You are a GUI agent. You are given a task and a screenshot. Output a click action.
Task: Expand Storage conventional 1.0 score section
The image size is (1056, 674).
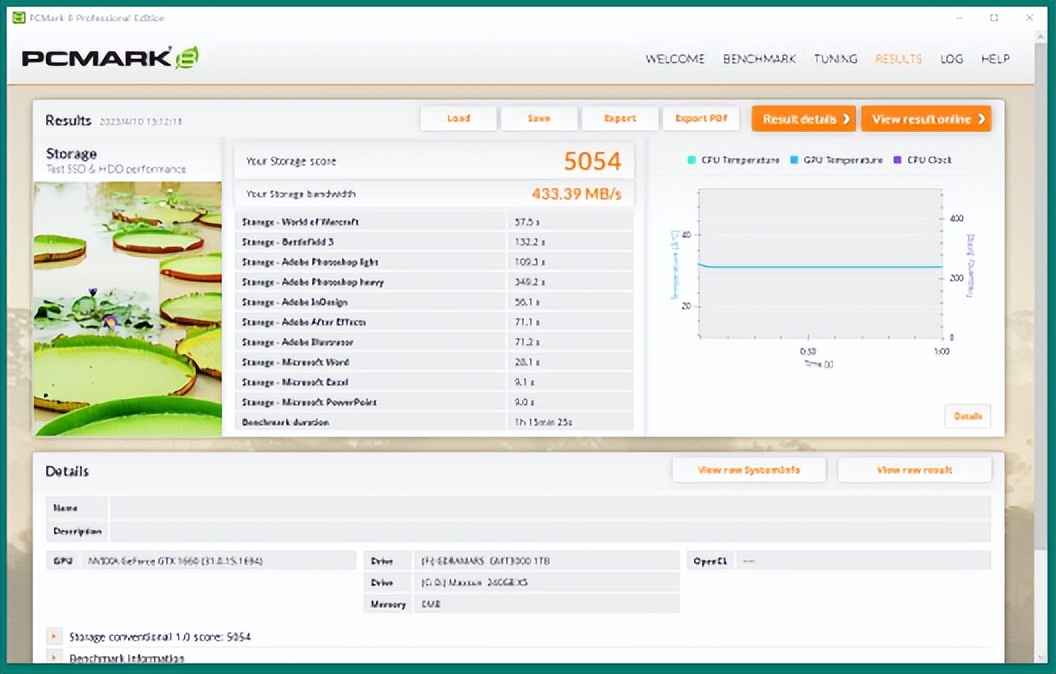tap(54, 636)
